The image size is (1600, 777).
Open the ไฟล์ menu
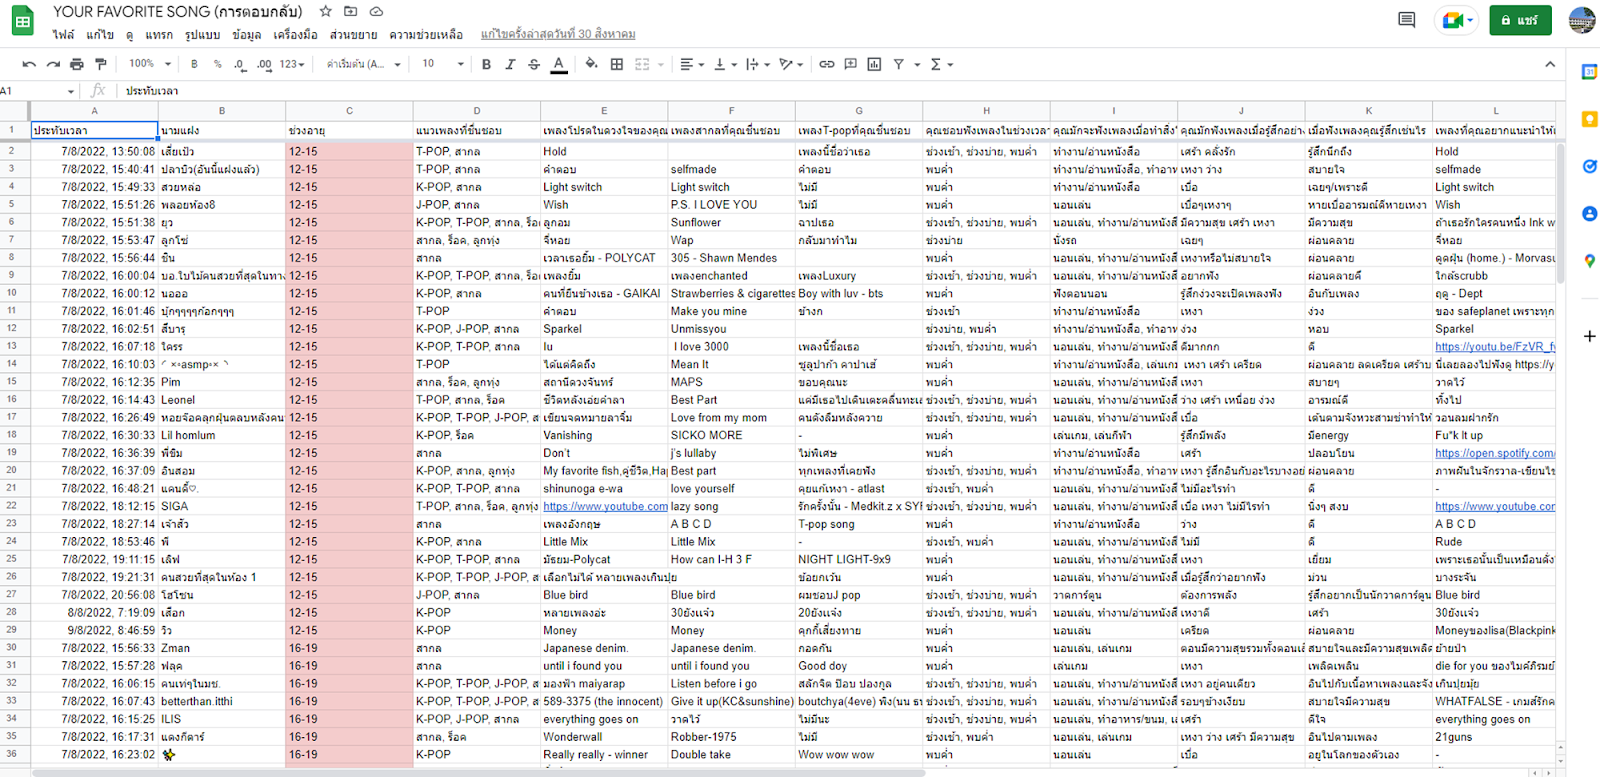click(x=64, y=35)
